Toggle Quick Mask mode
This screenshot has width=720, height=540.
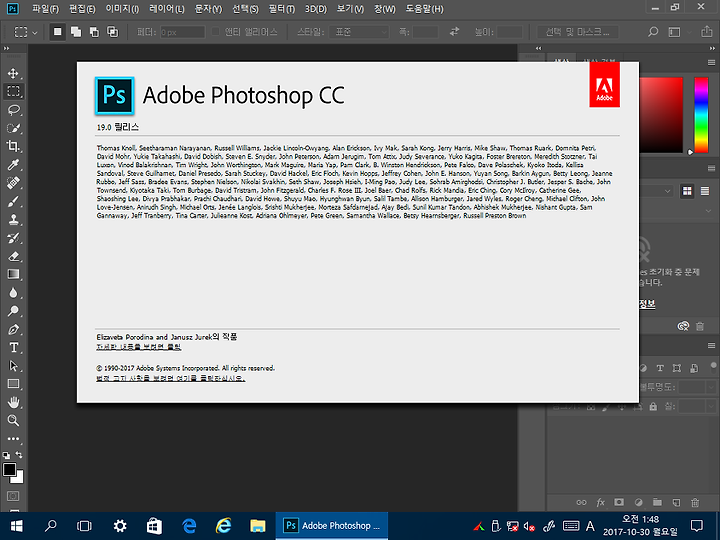13,496
